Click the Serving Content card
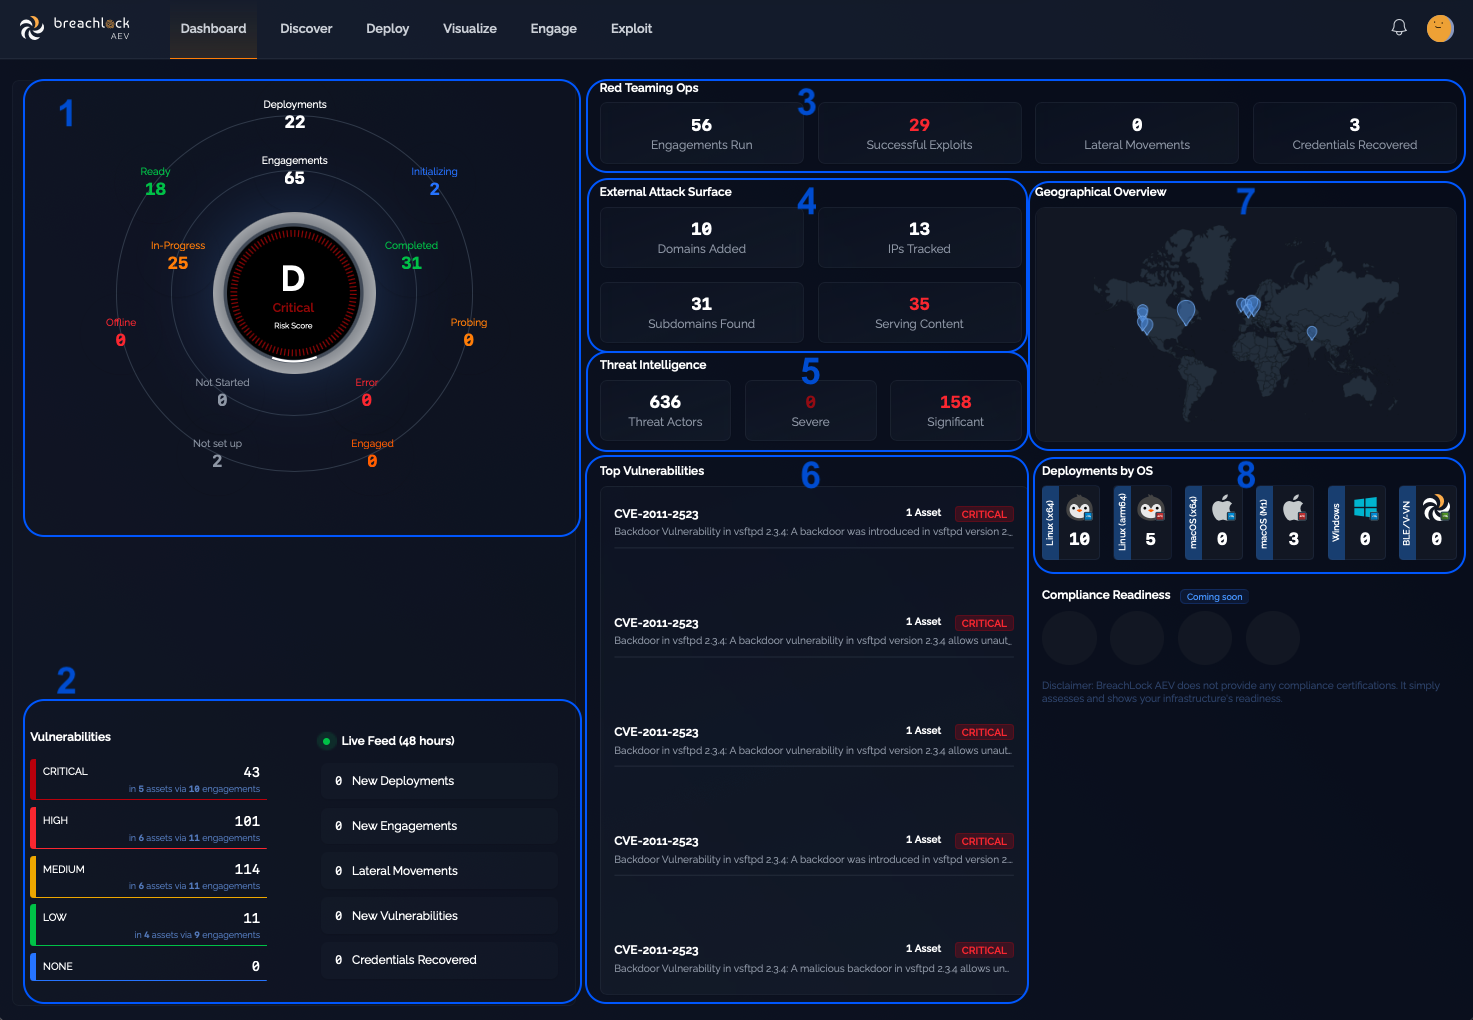This screenshot has height=1020, width=1473. (920, 312)
